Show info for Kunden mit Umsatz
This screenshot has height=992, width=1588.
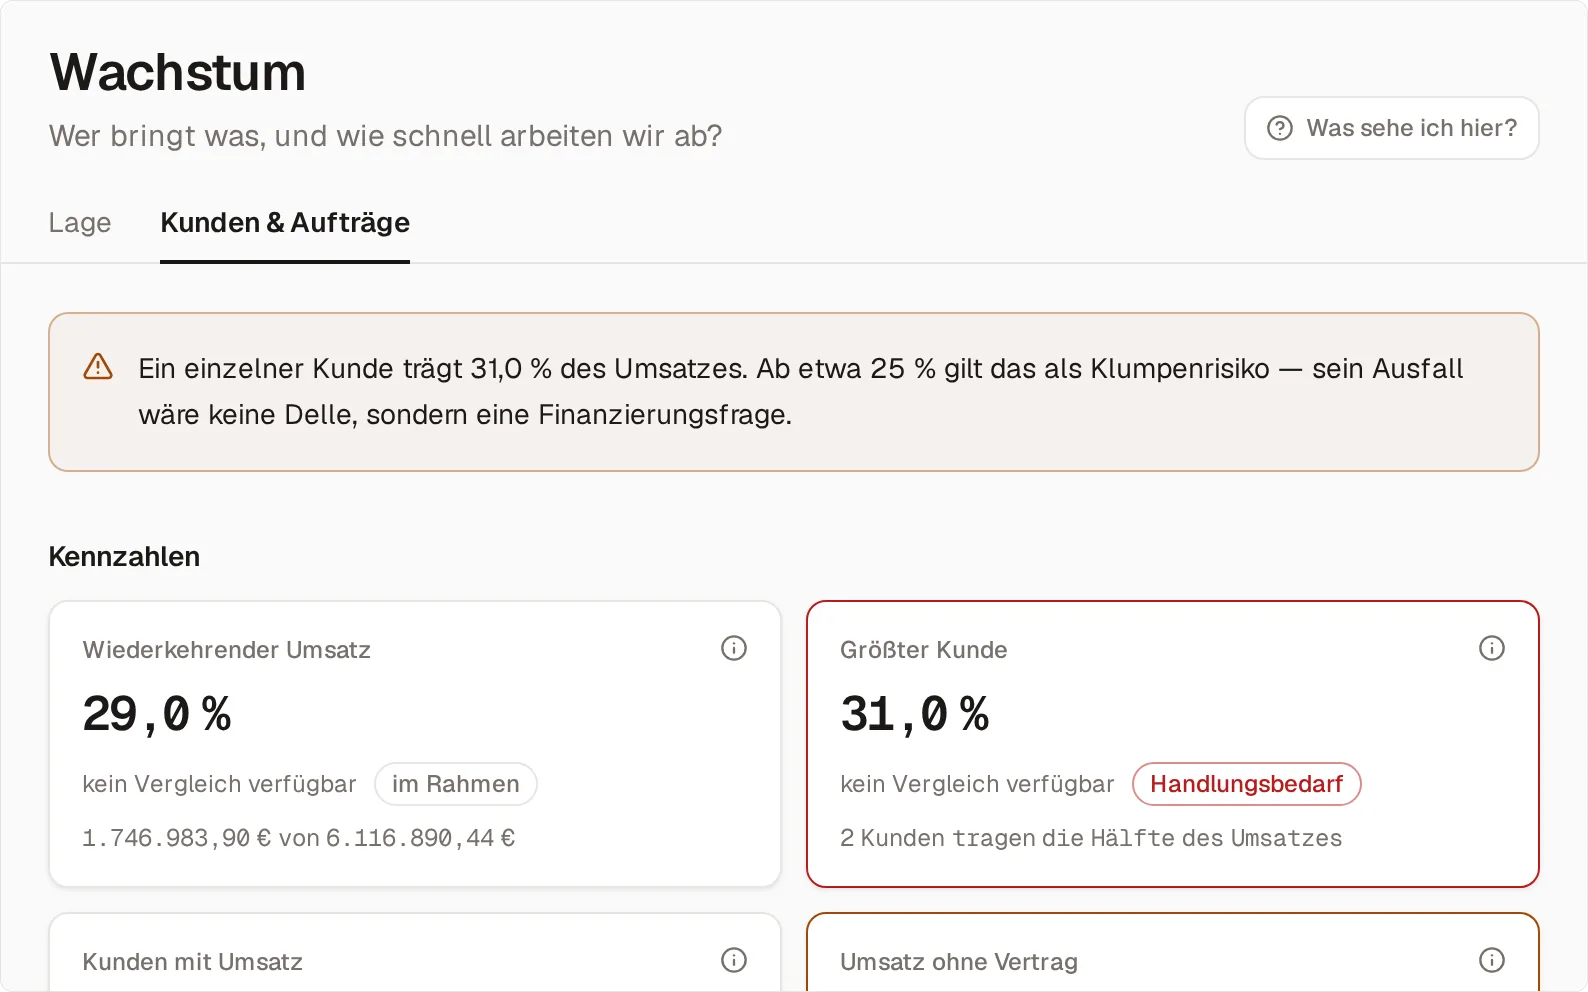(x=734, y=960)
